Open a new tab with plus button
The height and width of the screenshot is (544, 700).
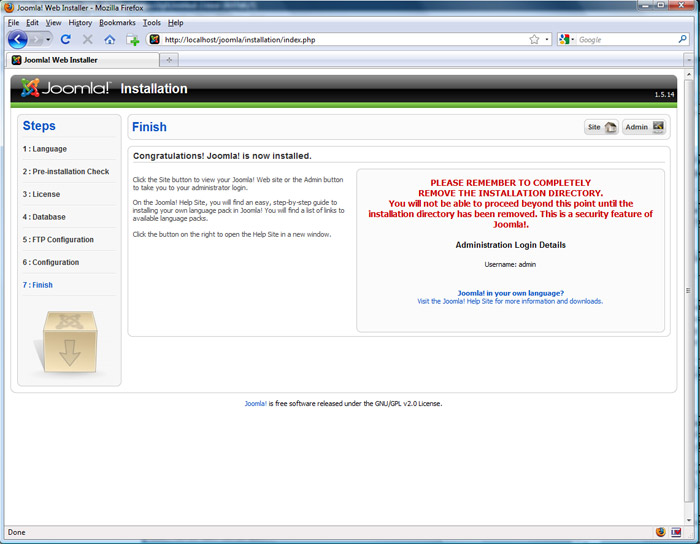169,60
